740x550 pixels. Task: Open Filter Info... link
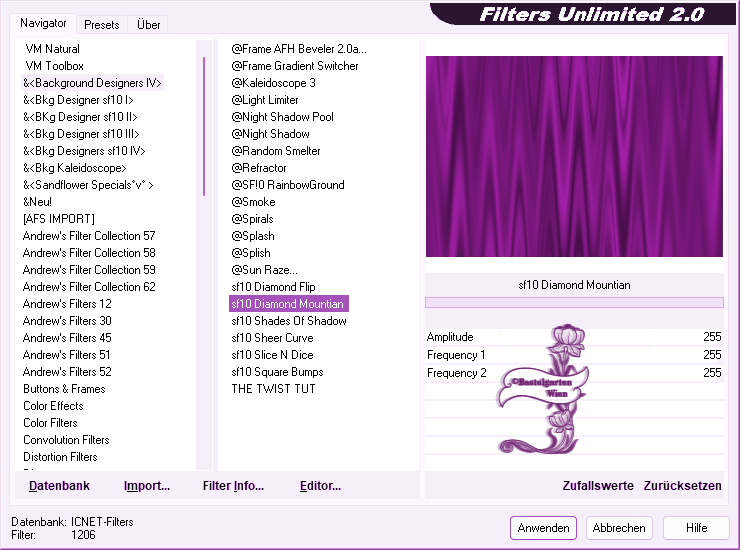233,486
